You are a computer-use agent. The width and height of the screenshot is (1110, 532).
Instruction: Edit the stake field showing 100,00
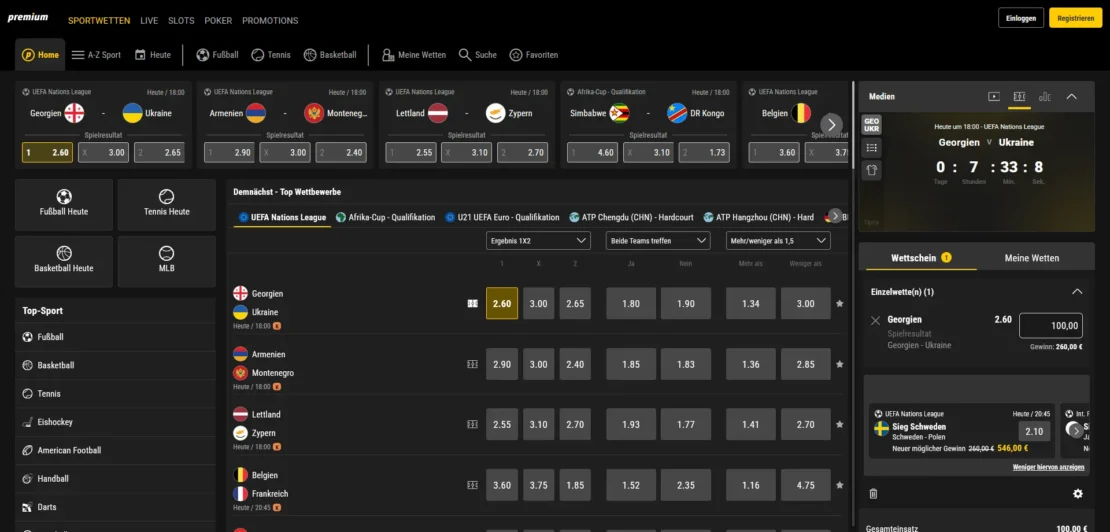[x=1051, y=325]
